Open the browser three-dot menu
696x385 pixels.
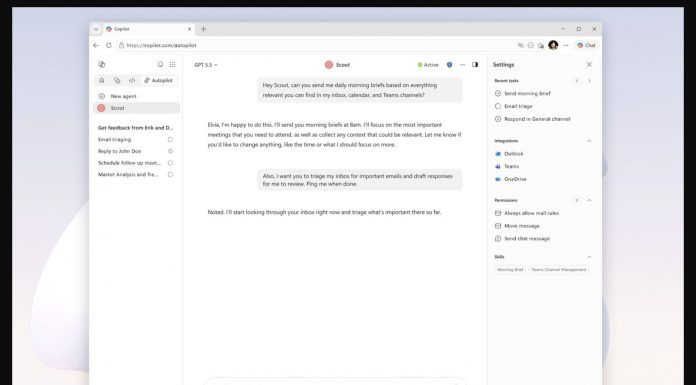tap(566, 45)
